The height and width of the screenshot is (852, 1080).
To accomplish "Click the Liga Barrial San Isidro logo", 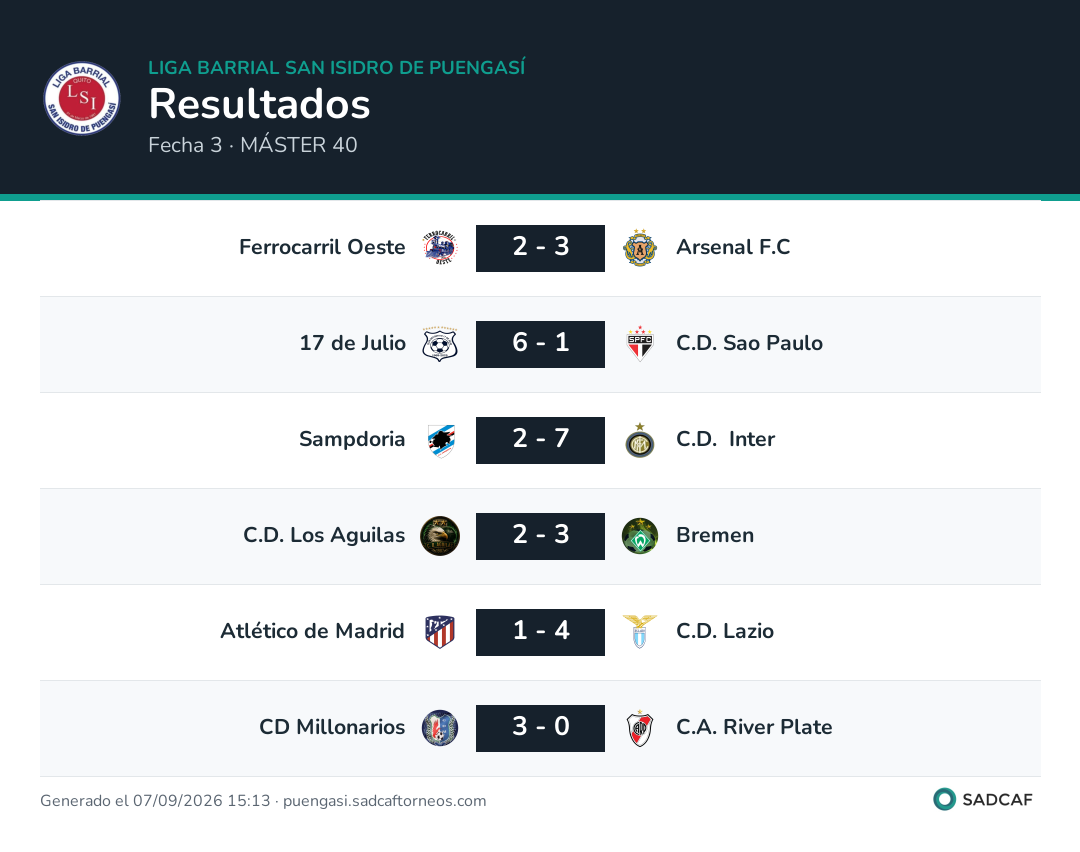I will [x=82, y=98].
